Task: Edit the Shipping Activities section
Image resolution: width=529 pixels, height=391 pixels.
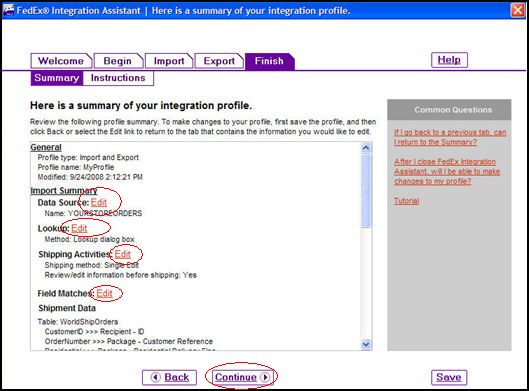Action: 122,254
